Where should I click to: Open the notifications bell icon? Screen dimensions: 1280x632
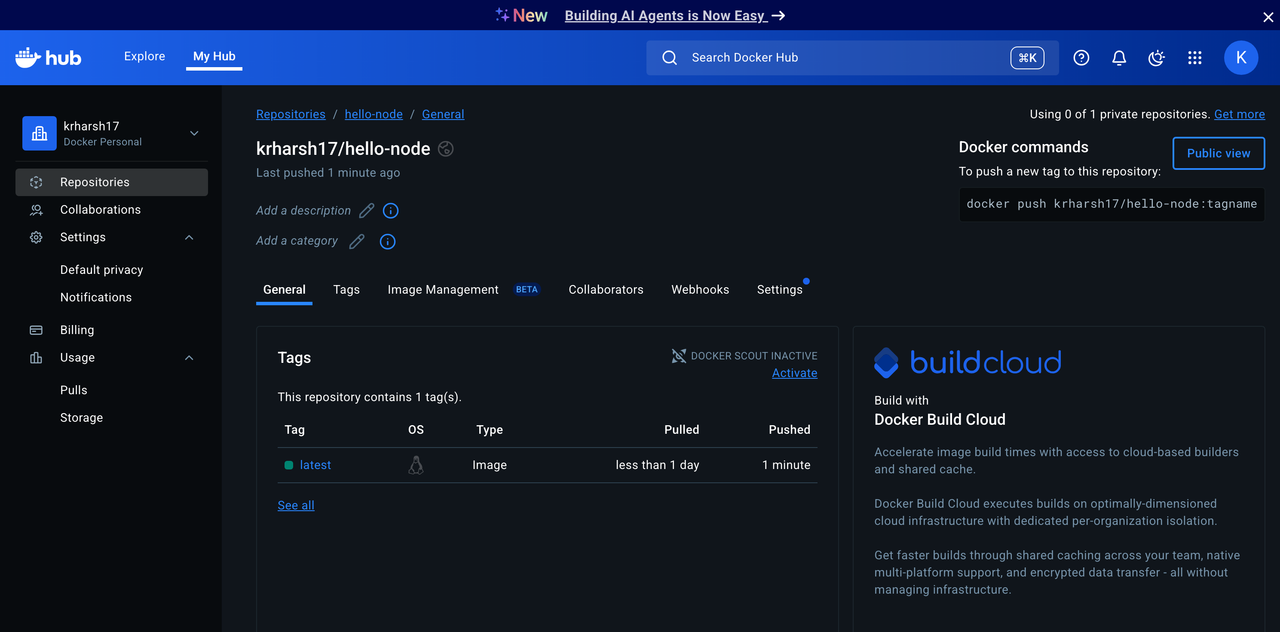tap(1119, 58)
